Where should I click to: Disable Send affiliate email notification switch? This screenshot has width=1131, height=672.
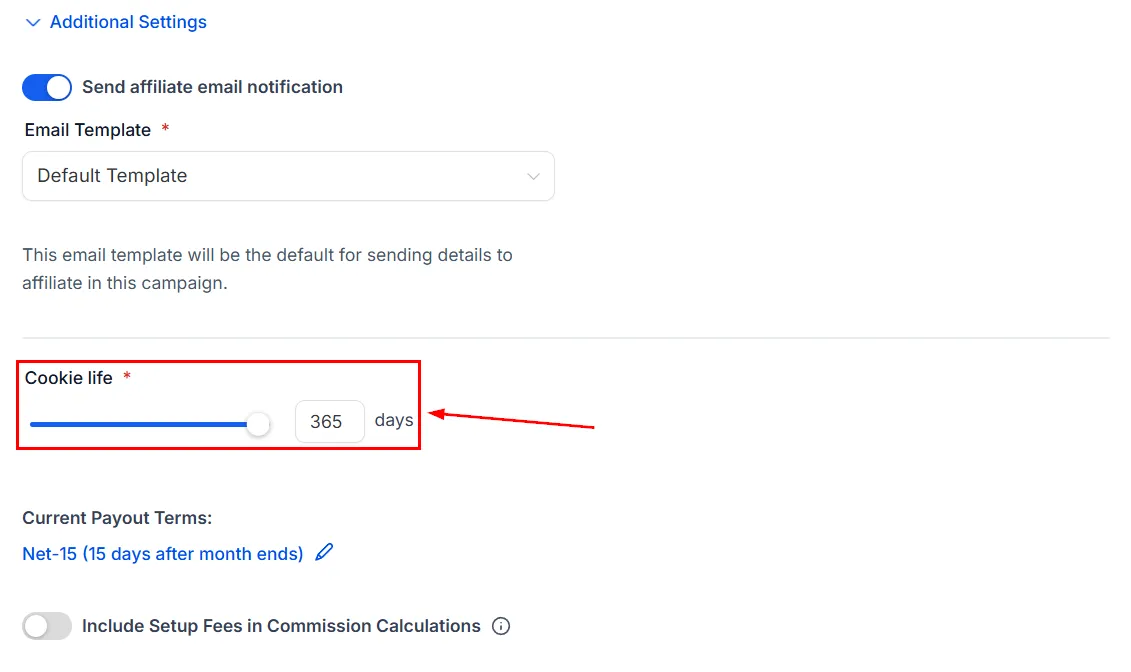pyautogui.click(x=47, y=87)
